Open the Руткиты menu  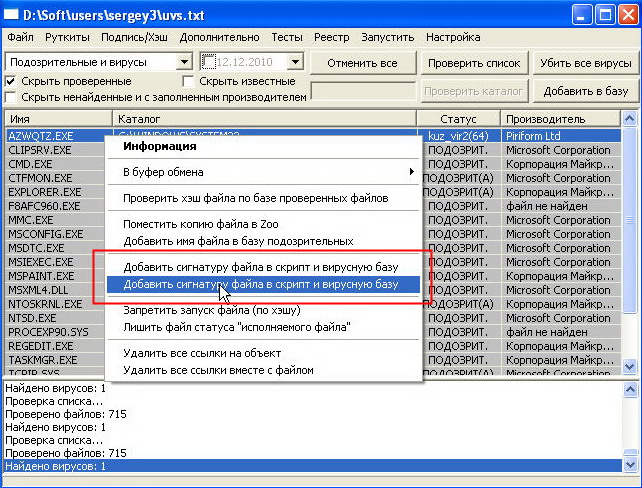(67, 37)
